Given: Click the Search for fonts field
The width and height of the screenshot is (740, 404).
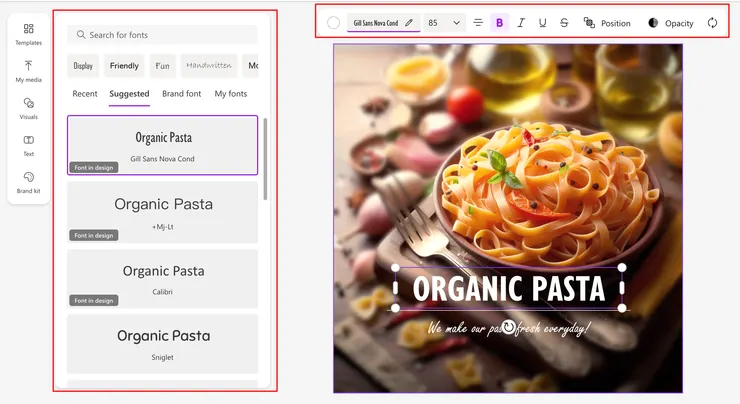Looking at the screenshot, I should tap(162, 34).
